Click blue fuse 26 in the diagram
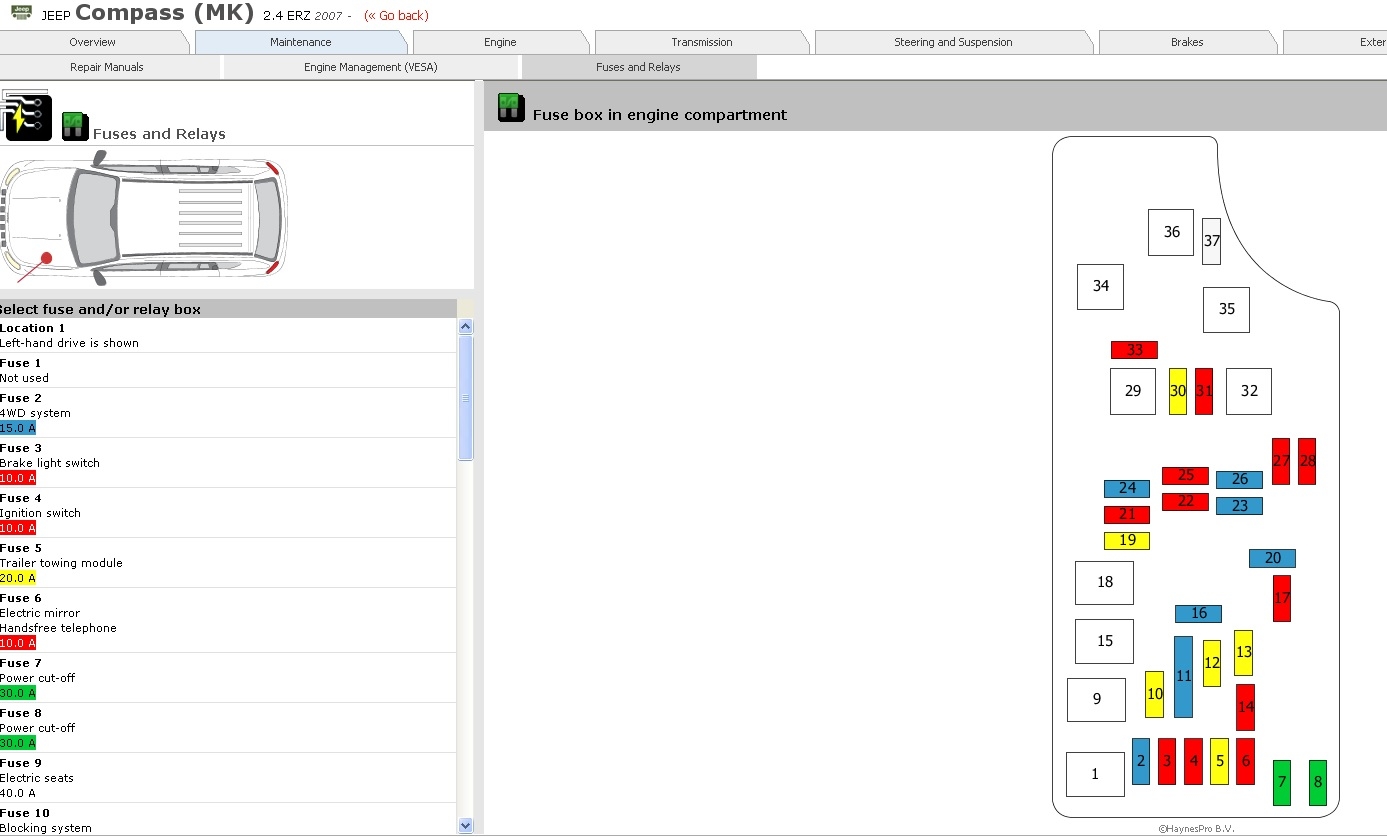This screenshot has width=1387, height=837. point(1239,480)
